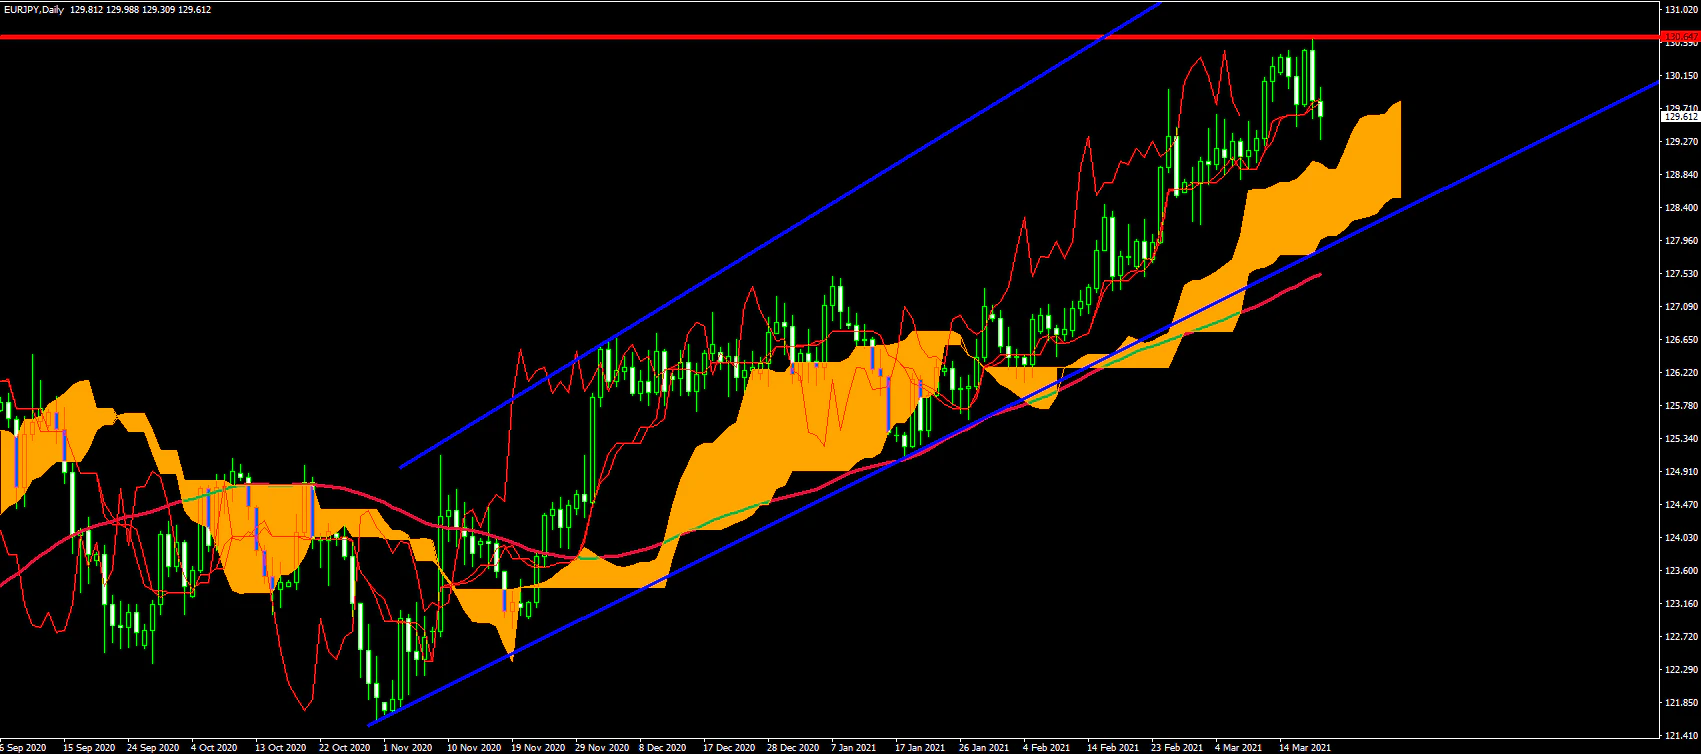The width and height of the screenshot is (1701, 754).
Task: Click the white 129.612 current price tag
Action: (x=1680, y=117)
